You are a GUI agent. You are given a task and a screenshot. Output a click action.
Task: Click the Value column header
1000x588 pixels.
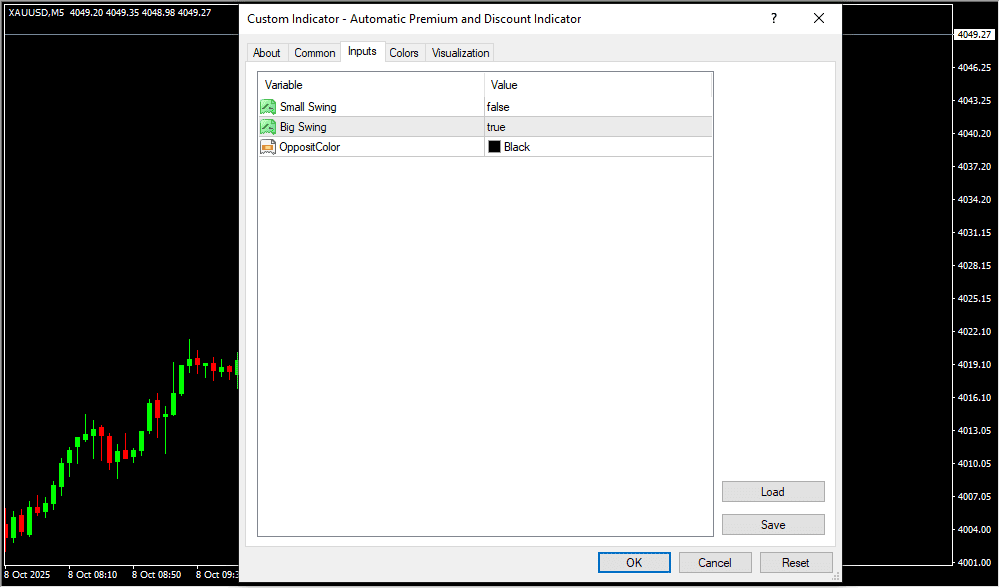pos(598,85)
